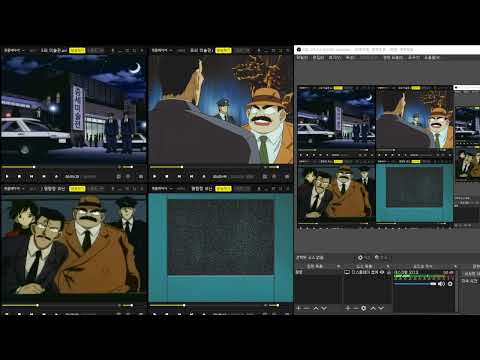Open the Scene Collection menu in OBS

point(393,58)
